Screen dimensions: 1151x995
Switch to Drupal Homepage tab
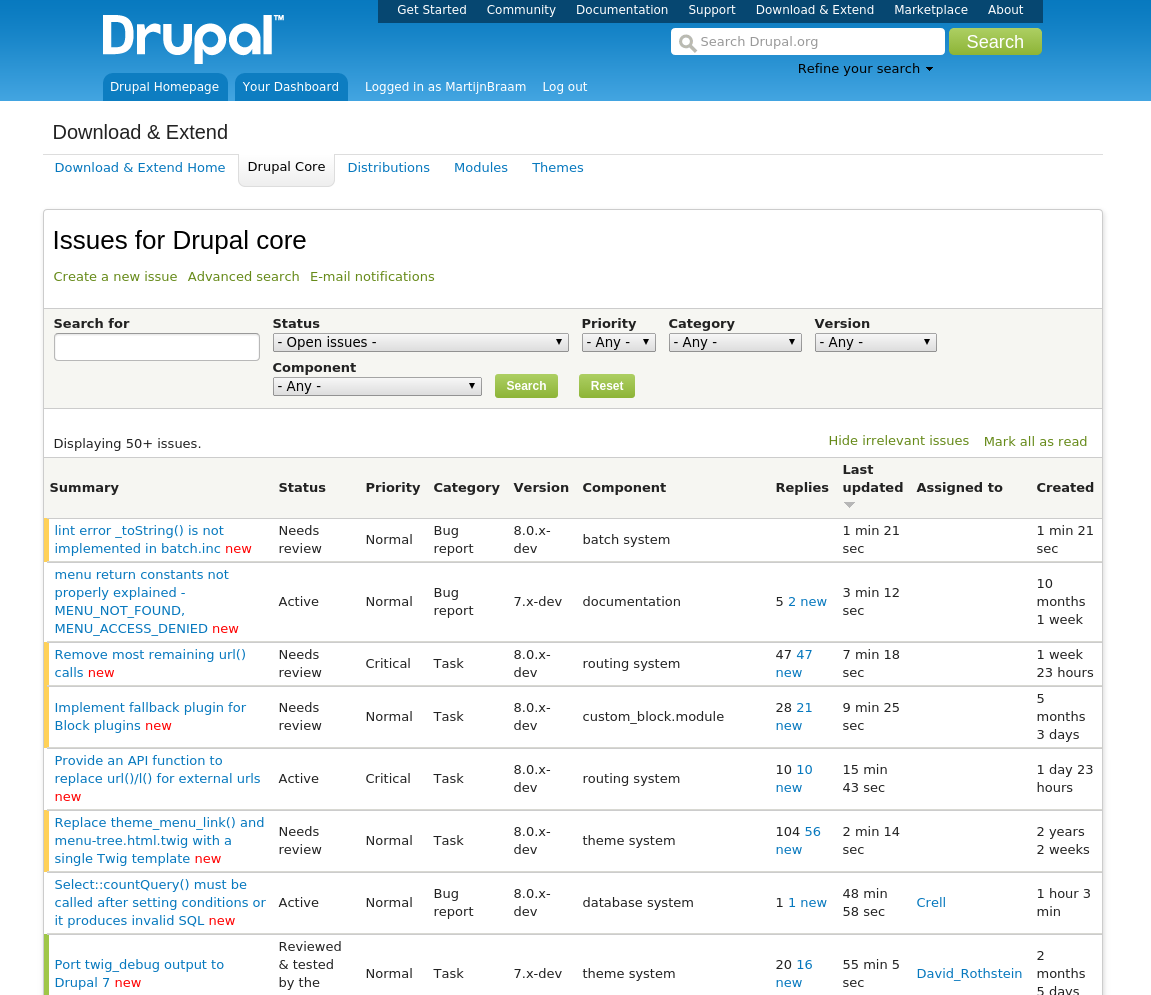[x=164, y=87]
